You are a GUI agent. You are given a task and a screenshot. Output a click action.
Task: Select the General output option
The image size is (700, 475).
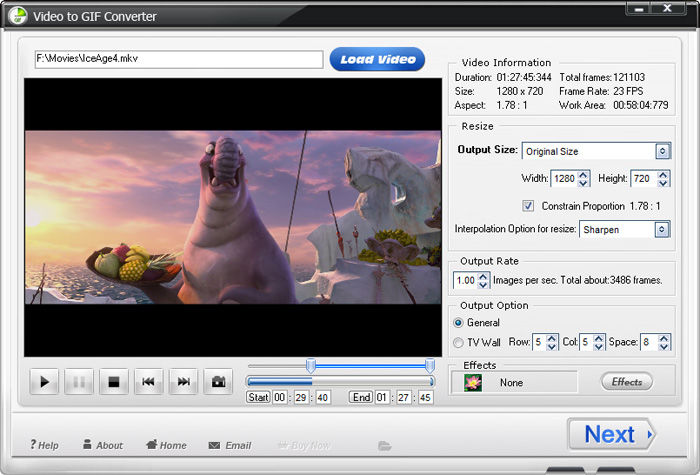(458, 322)
